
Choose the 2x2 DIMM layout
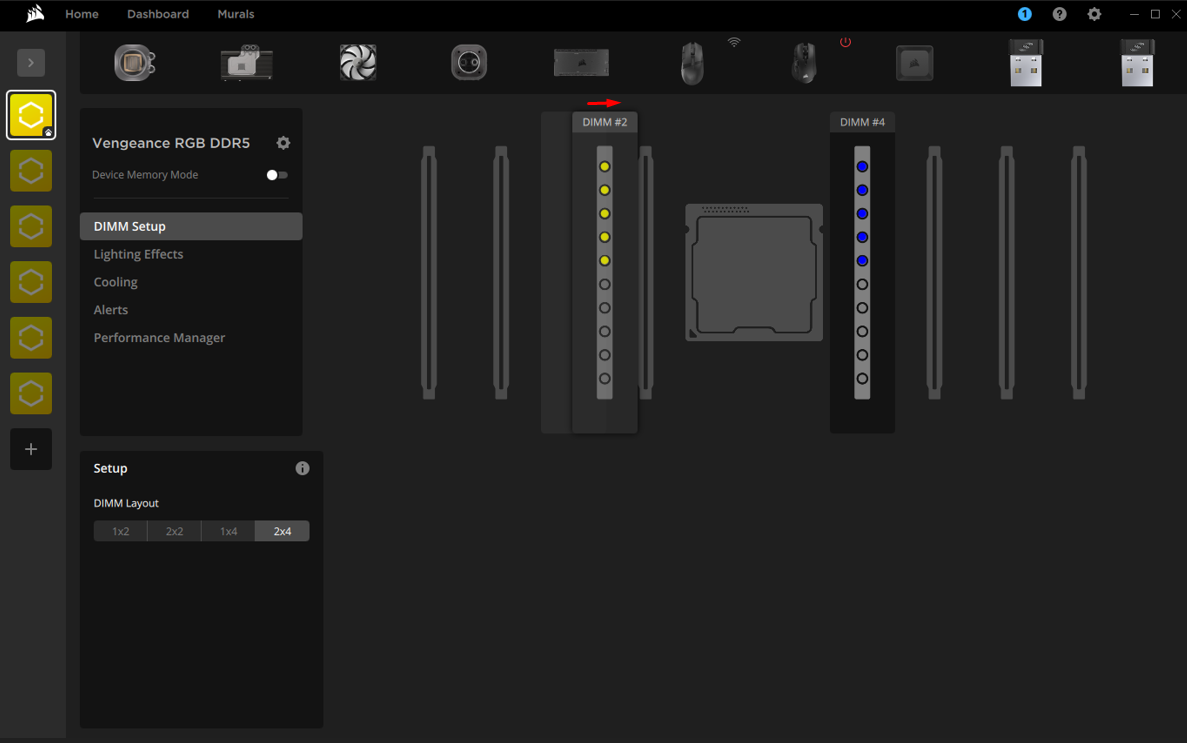(x=174, y=531)
